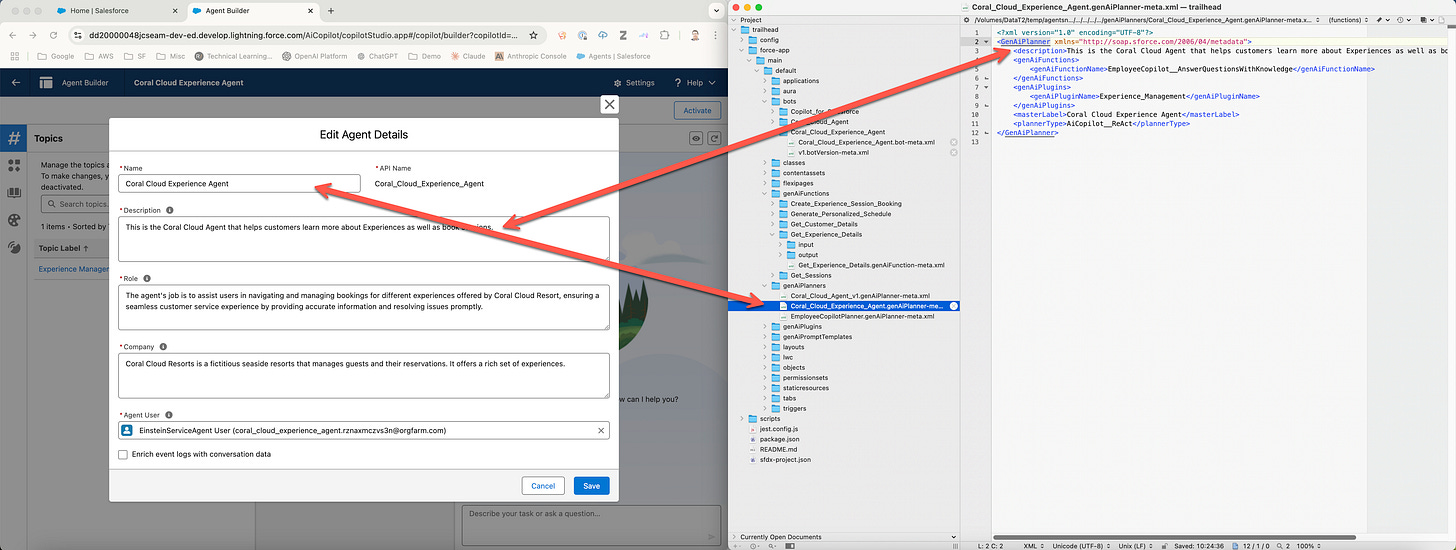The width and height of the screenshot is (1456, 550).
Task: Toggle the eye preview icon near Activate
Action: pos(697,138)
